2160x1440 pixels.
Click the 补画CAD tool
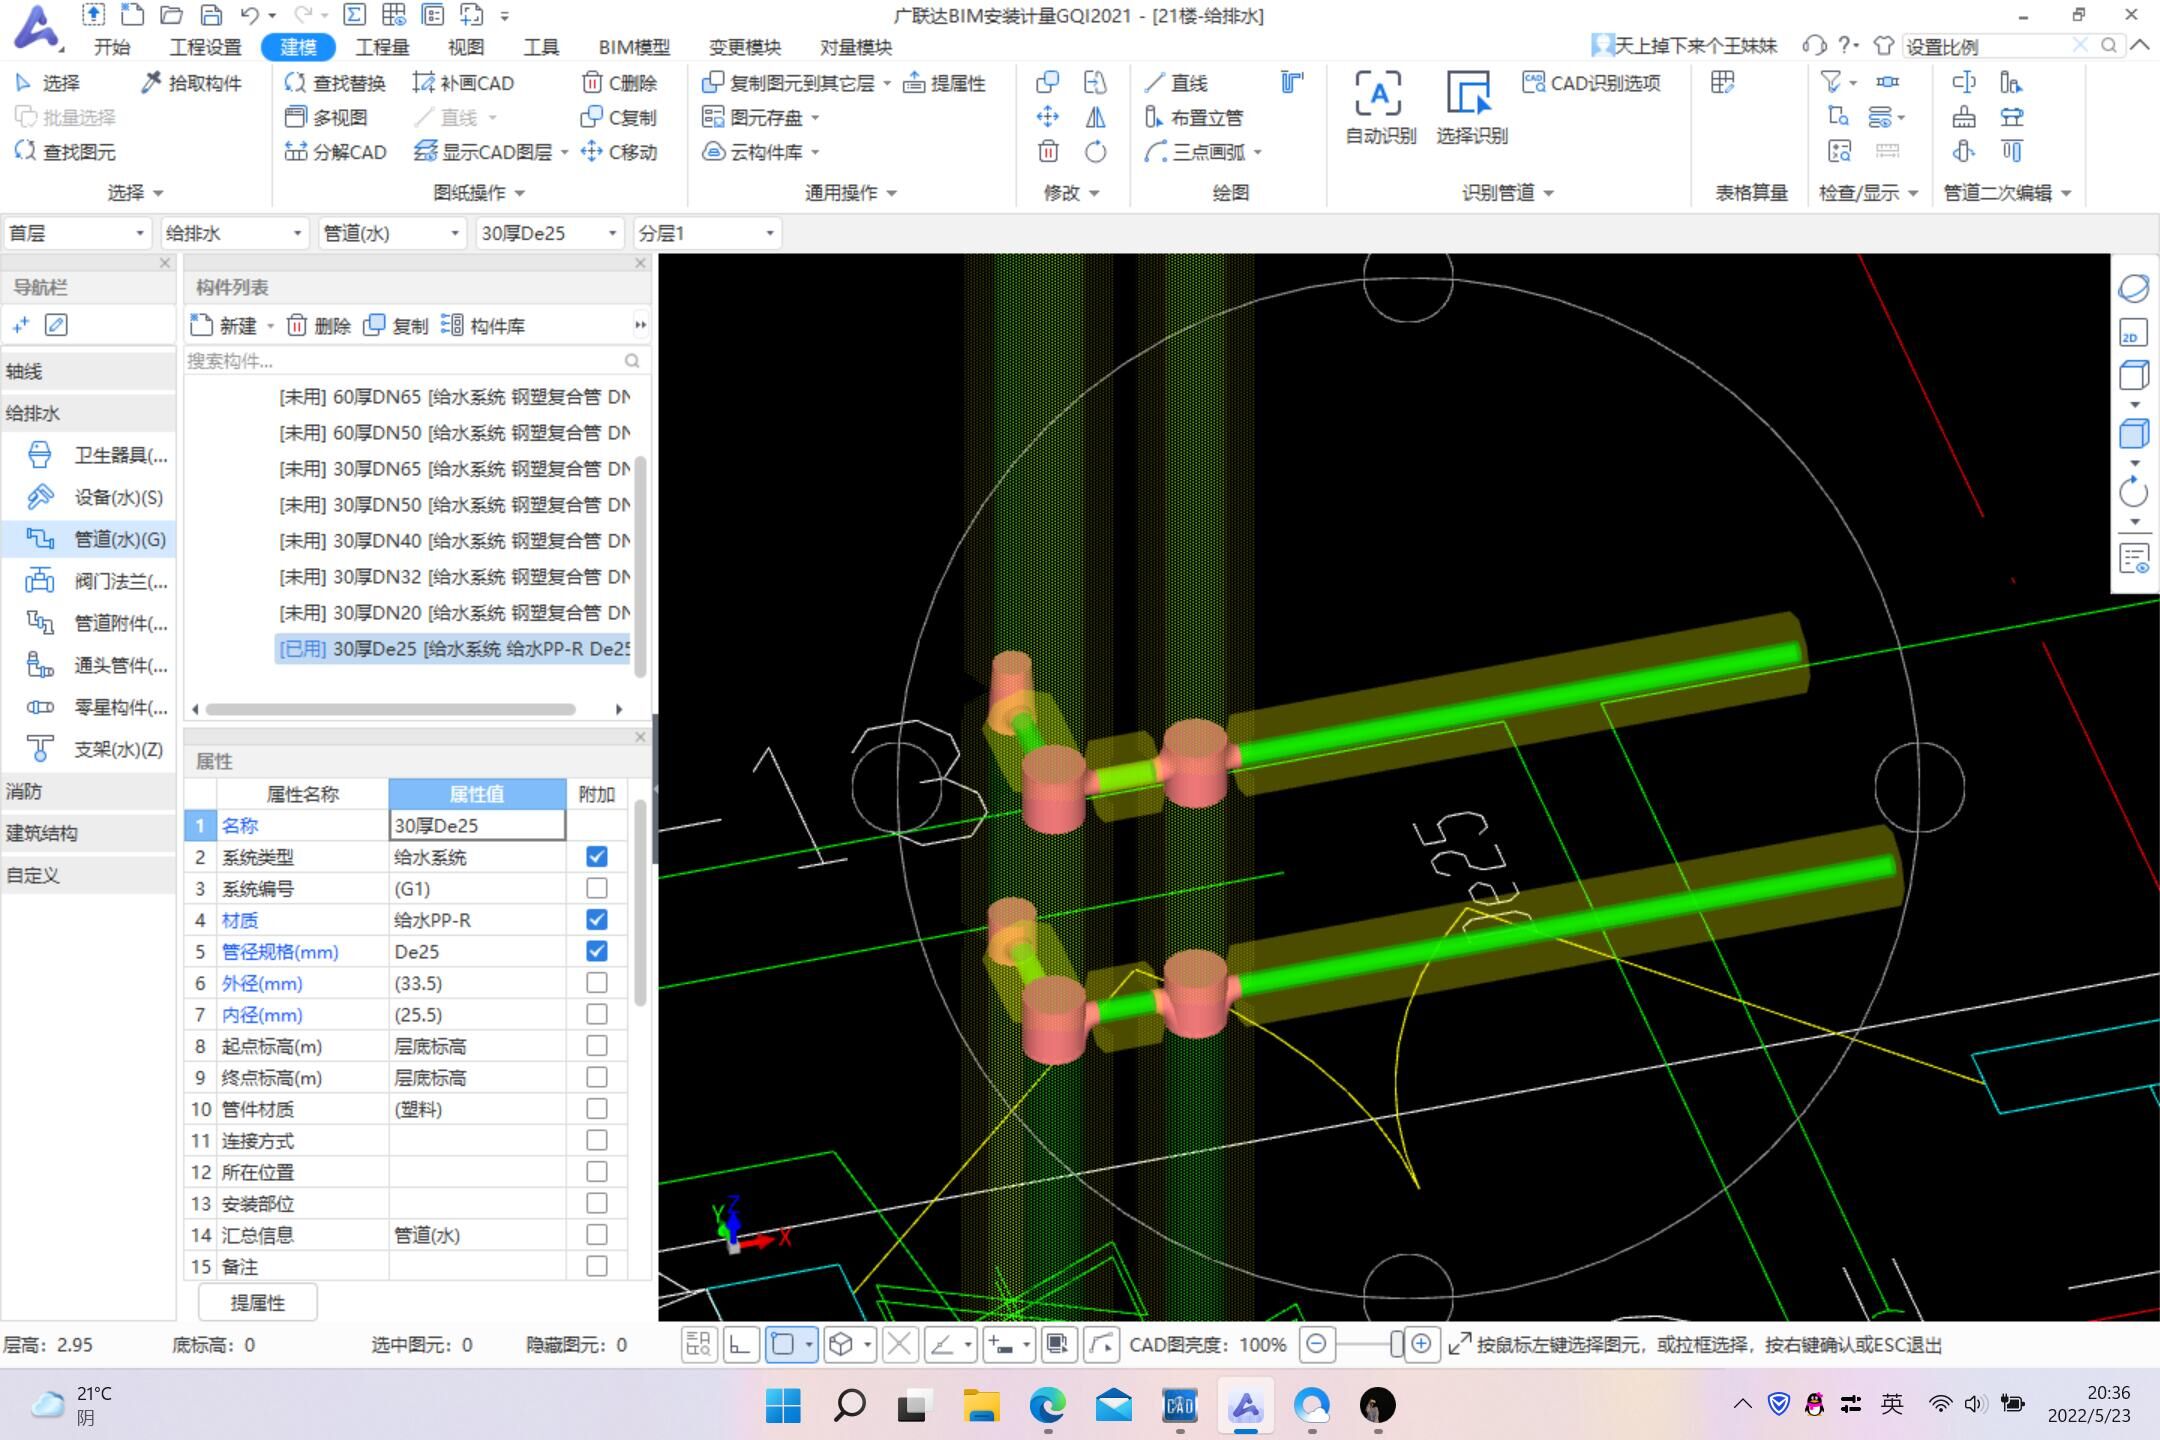pos(463,83)
